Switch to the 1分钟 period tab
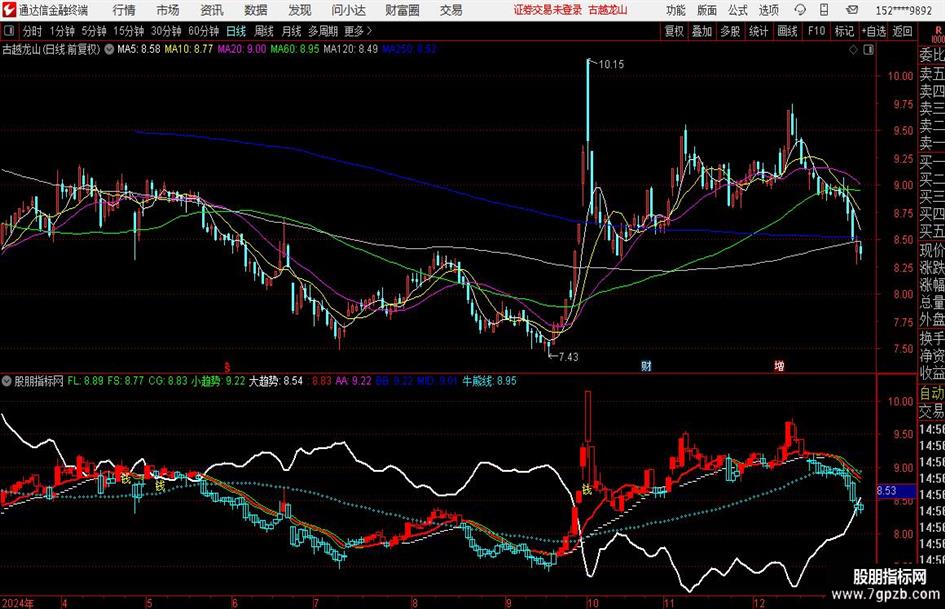 tap(62, 31)
